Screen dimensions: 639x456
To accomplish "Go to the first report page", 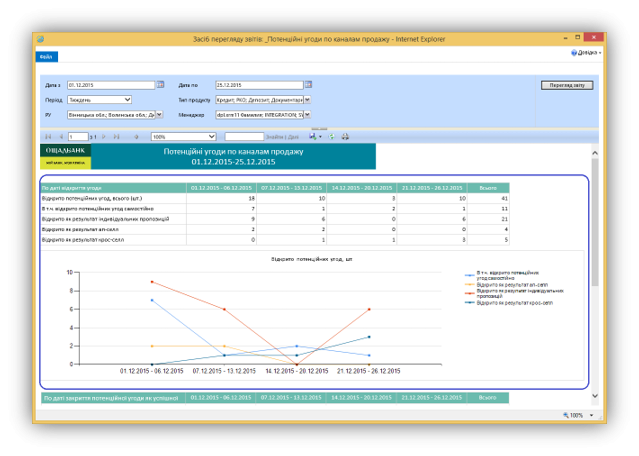I will point(47,136).
